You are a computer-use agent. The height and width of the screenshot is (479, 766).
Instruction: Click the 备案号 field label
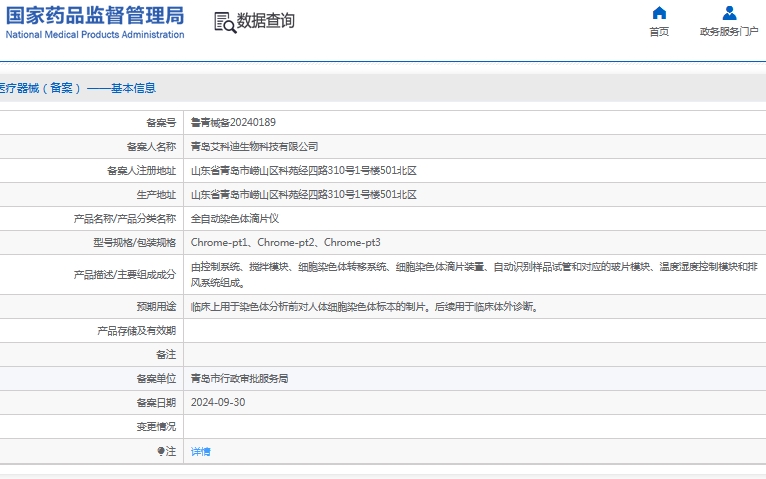click(161, 123)
